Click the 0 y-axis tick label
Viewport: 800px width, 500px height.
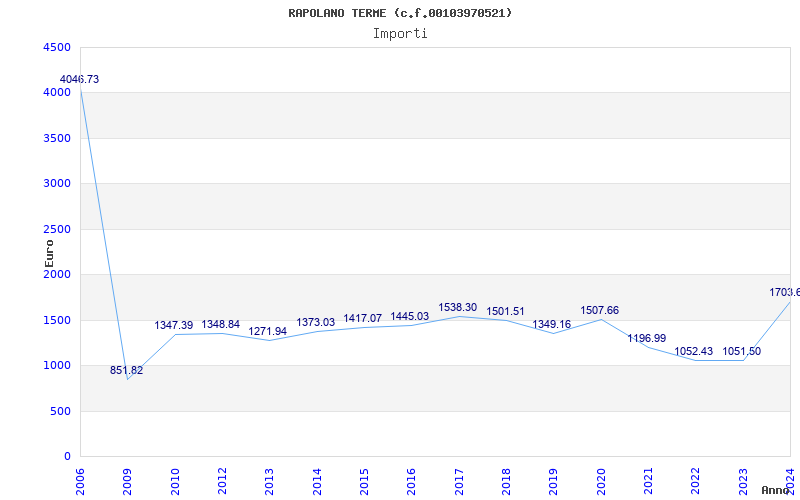[68, 457]
